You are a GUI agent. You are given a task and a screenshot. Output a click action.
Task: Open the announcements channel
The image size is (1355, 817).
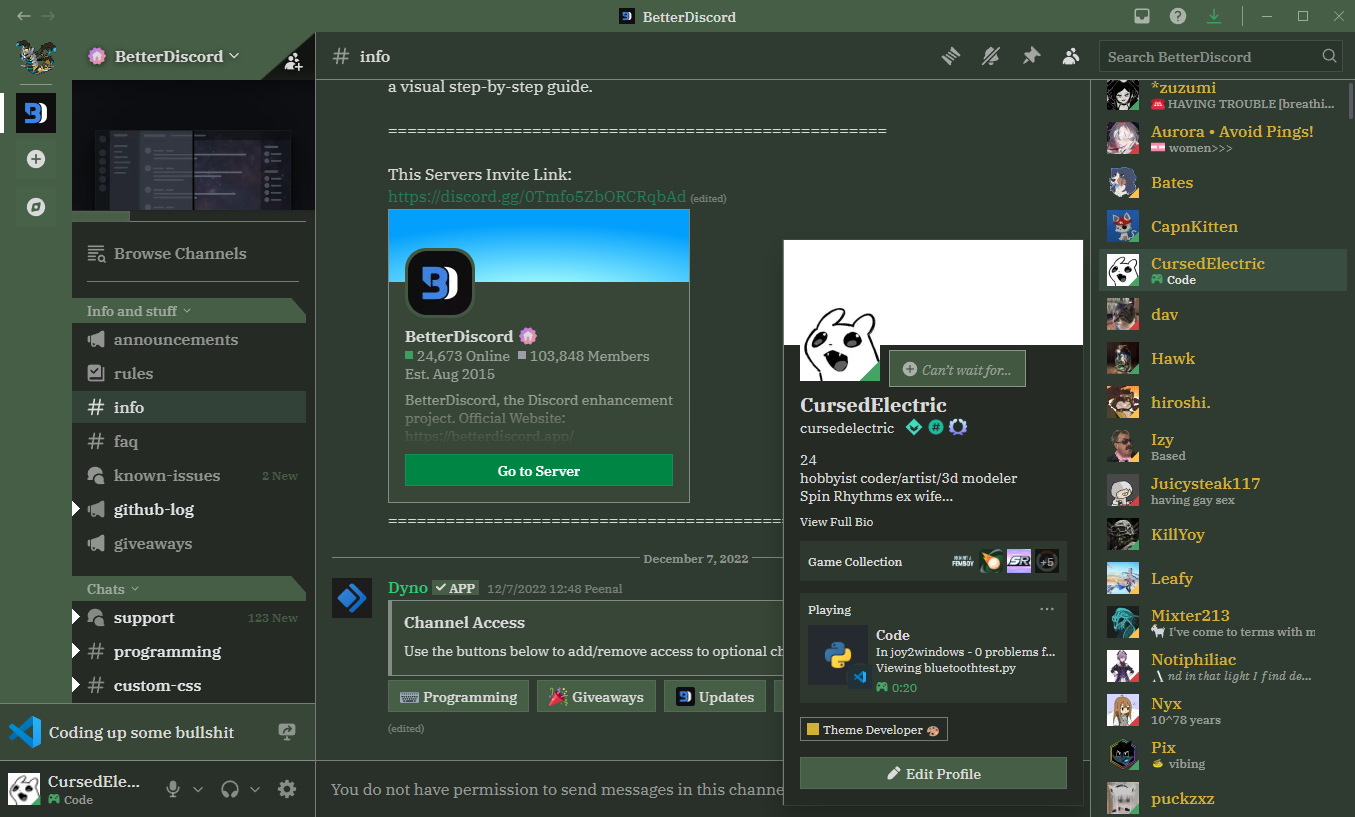pos(189,340)
